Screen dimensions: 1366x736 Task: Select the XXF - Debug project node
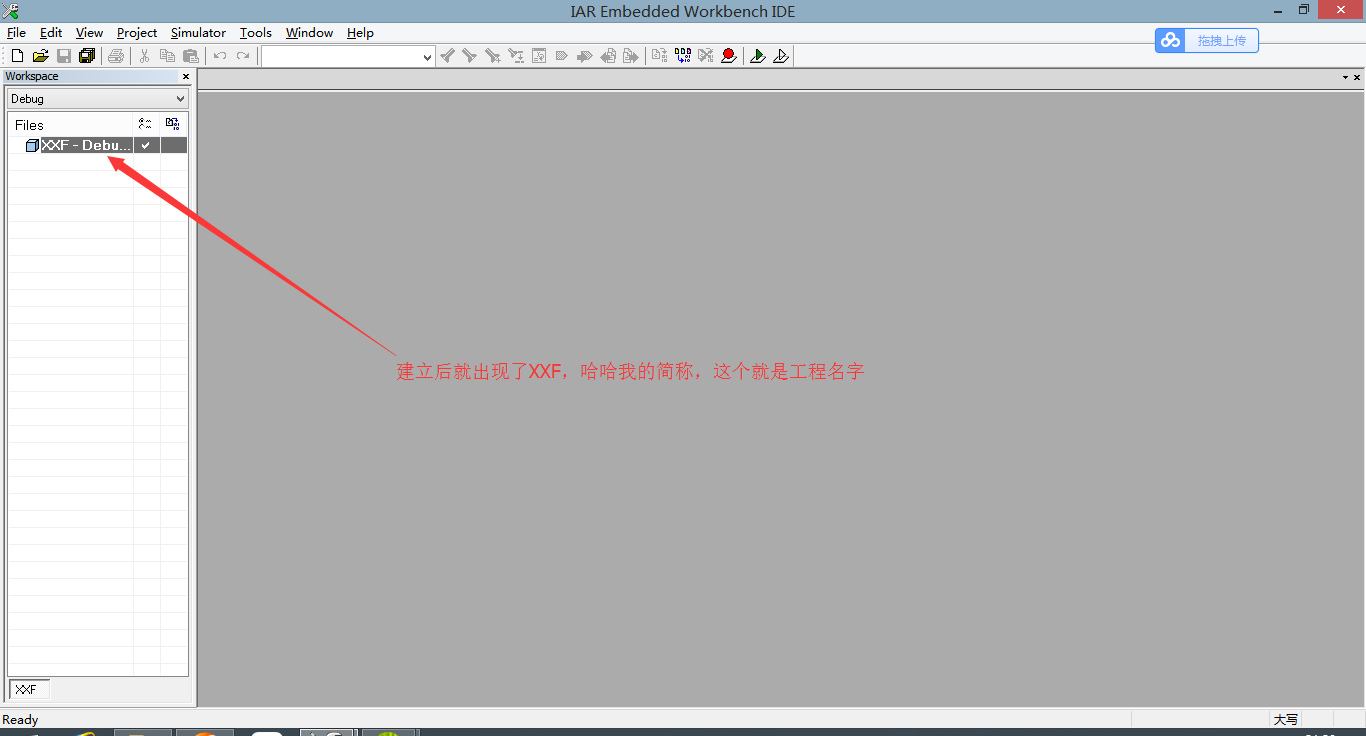pos(86,145)
